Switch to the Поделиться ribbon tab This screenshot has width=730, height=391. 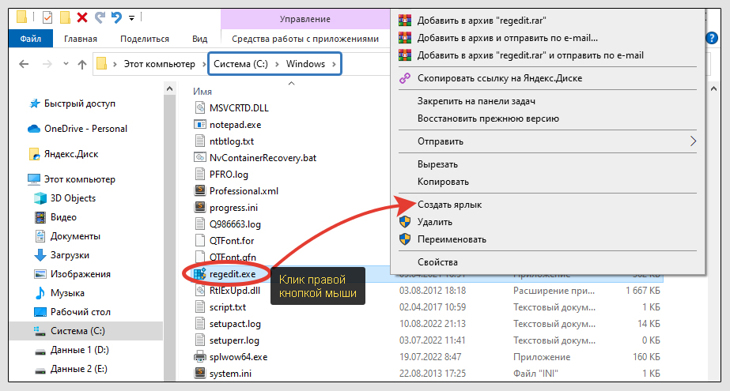click(144, 39)
